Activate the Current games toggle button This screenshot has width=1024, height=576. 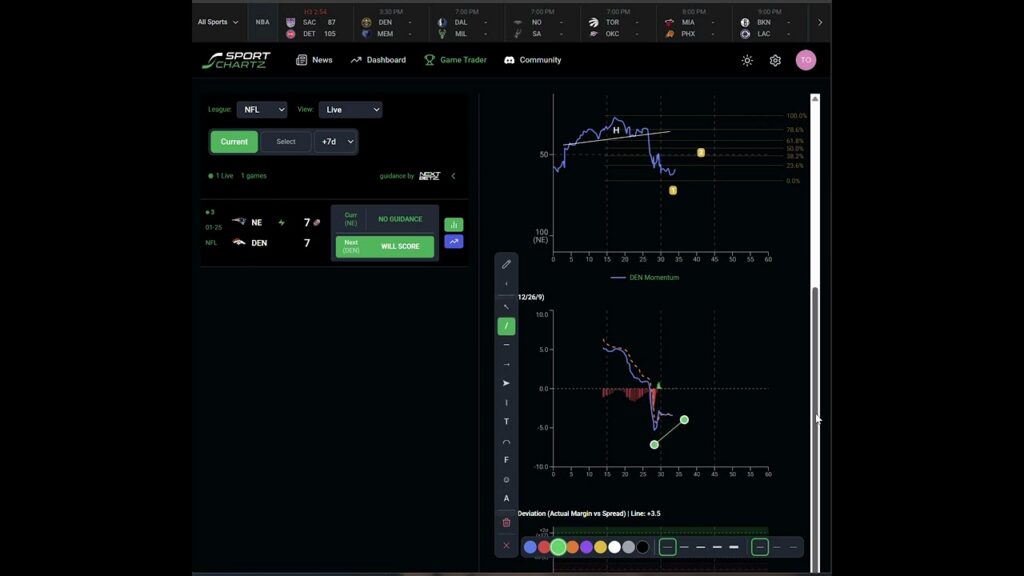pos(234,142)
